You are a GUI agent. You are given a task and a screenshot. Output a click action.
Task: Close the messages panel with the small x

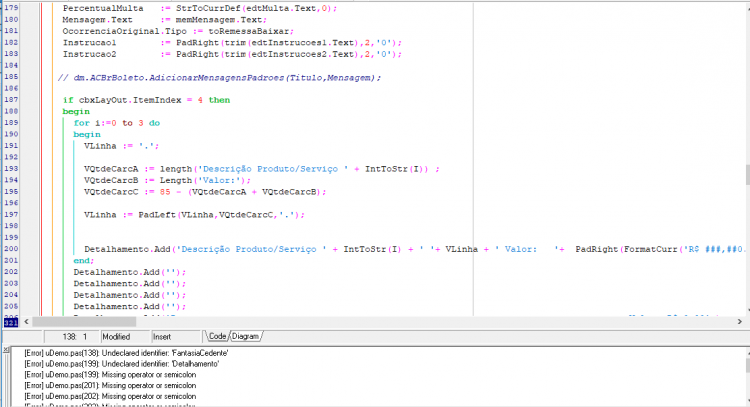6,350
